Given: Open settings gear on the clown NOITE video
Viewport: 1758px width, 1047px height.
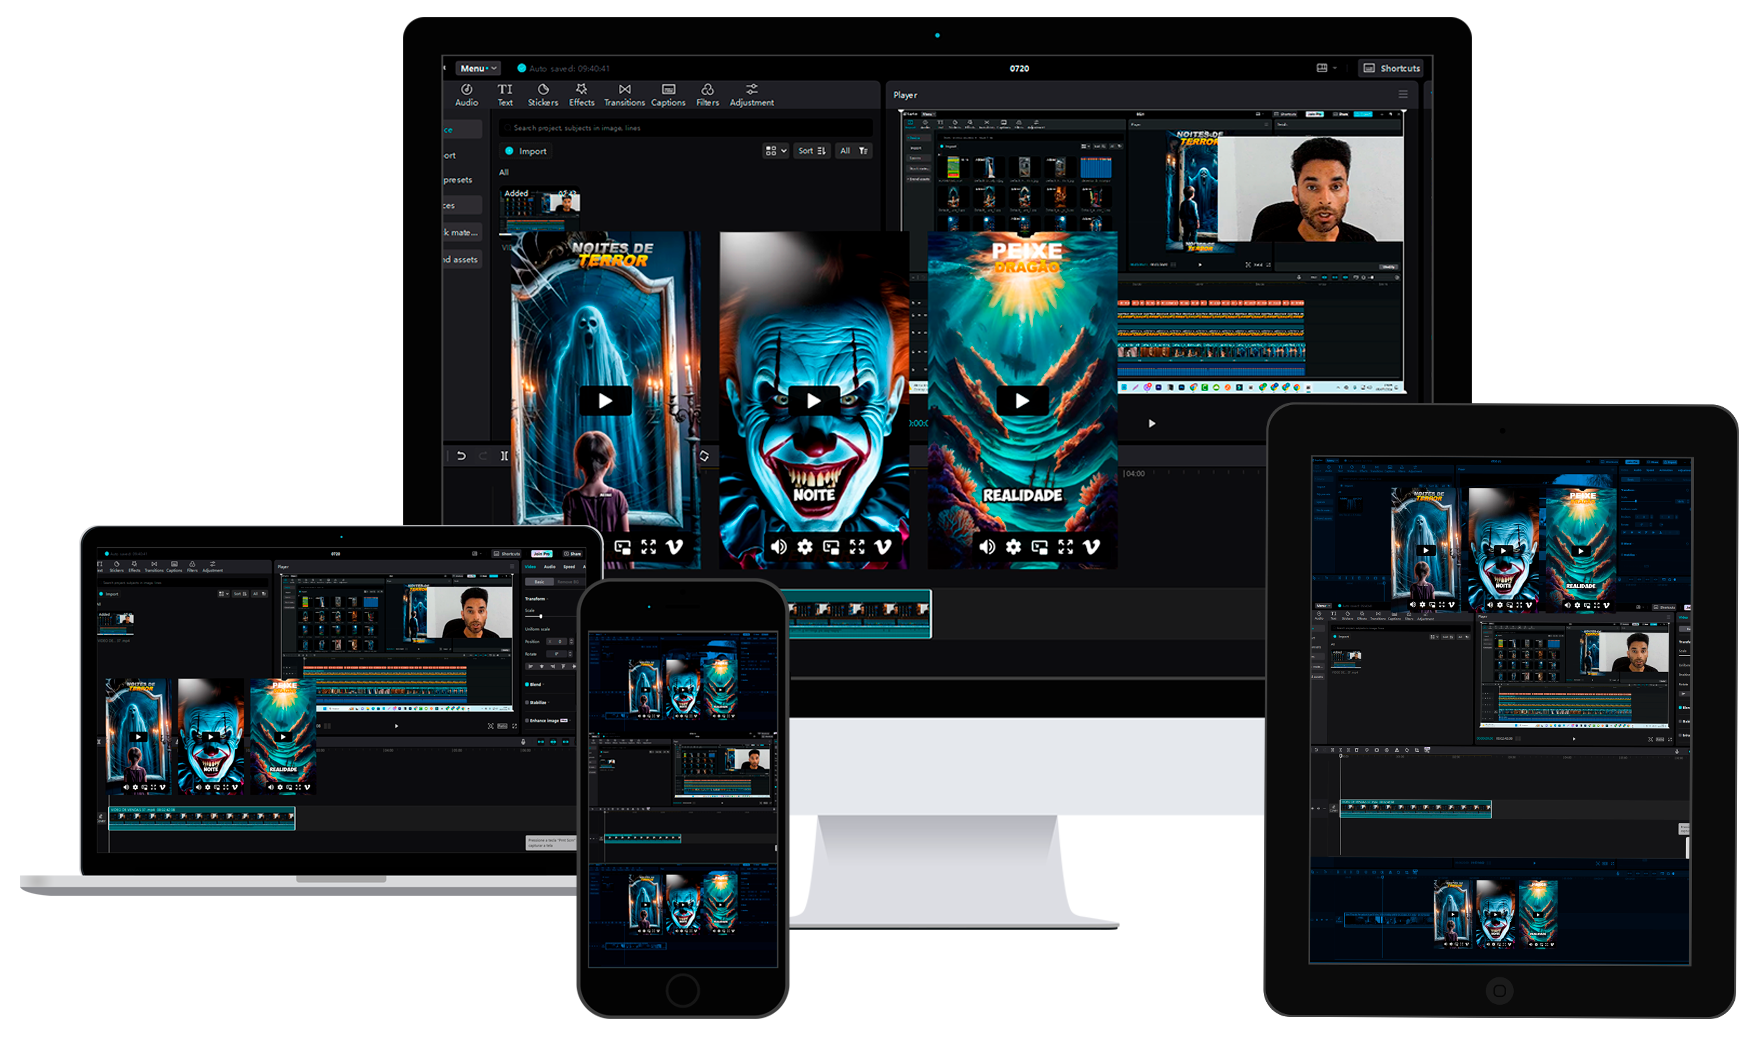Looking at the screenshot, I should [x=805, y=547].
